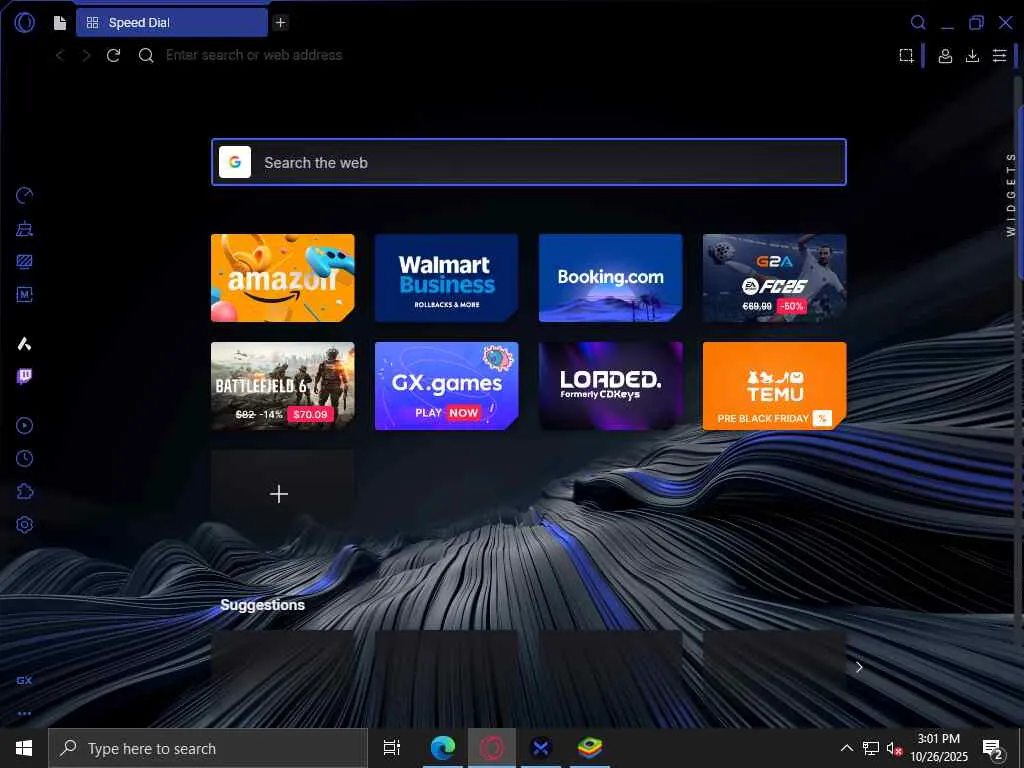This screenshot has height=768, width=1024.
Task: Click the Google search engine icon
Action: tap(235, 162)
